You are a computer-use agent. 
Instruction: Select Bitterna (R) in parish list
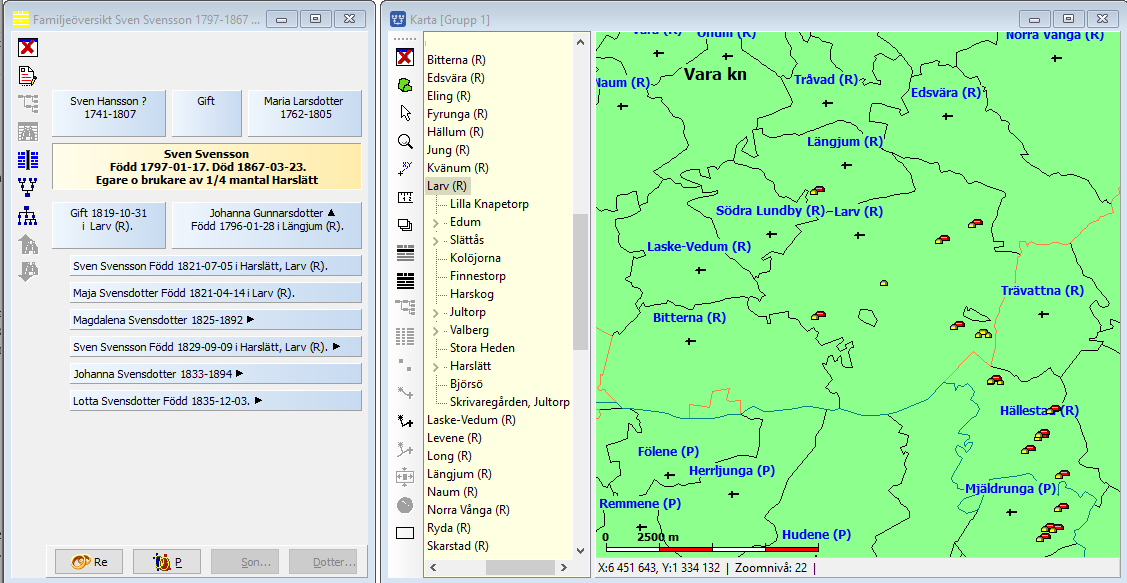coord(456,60)
